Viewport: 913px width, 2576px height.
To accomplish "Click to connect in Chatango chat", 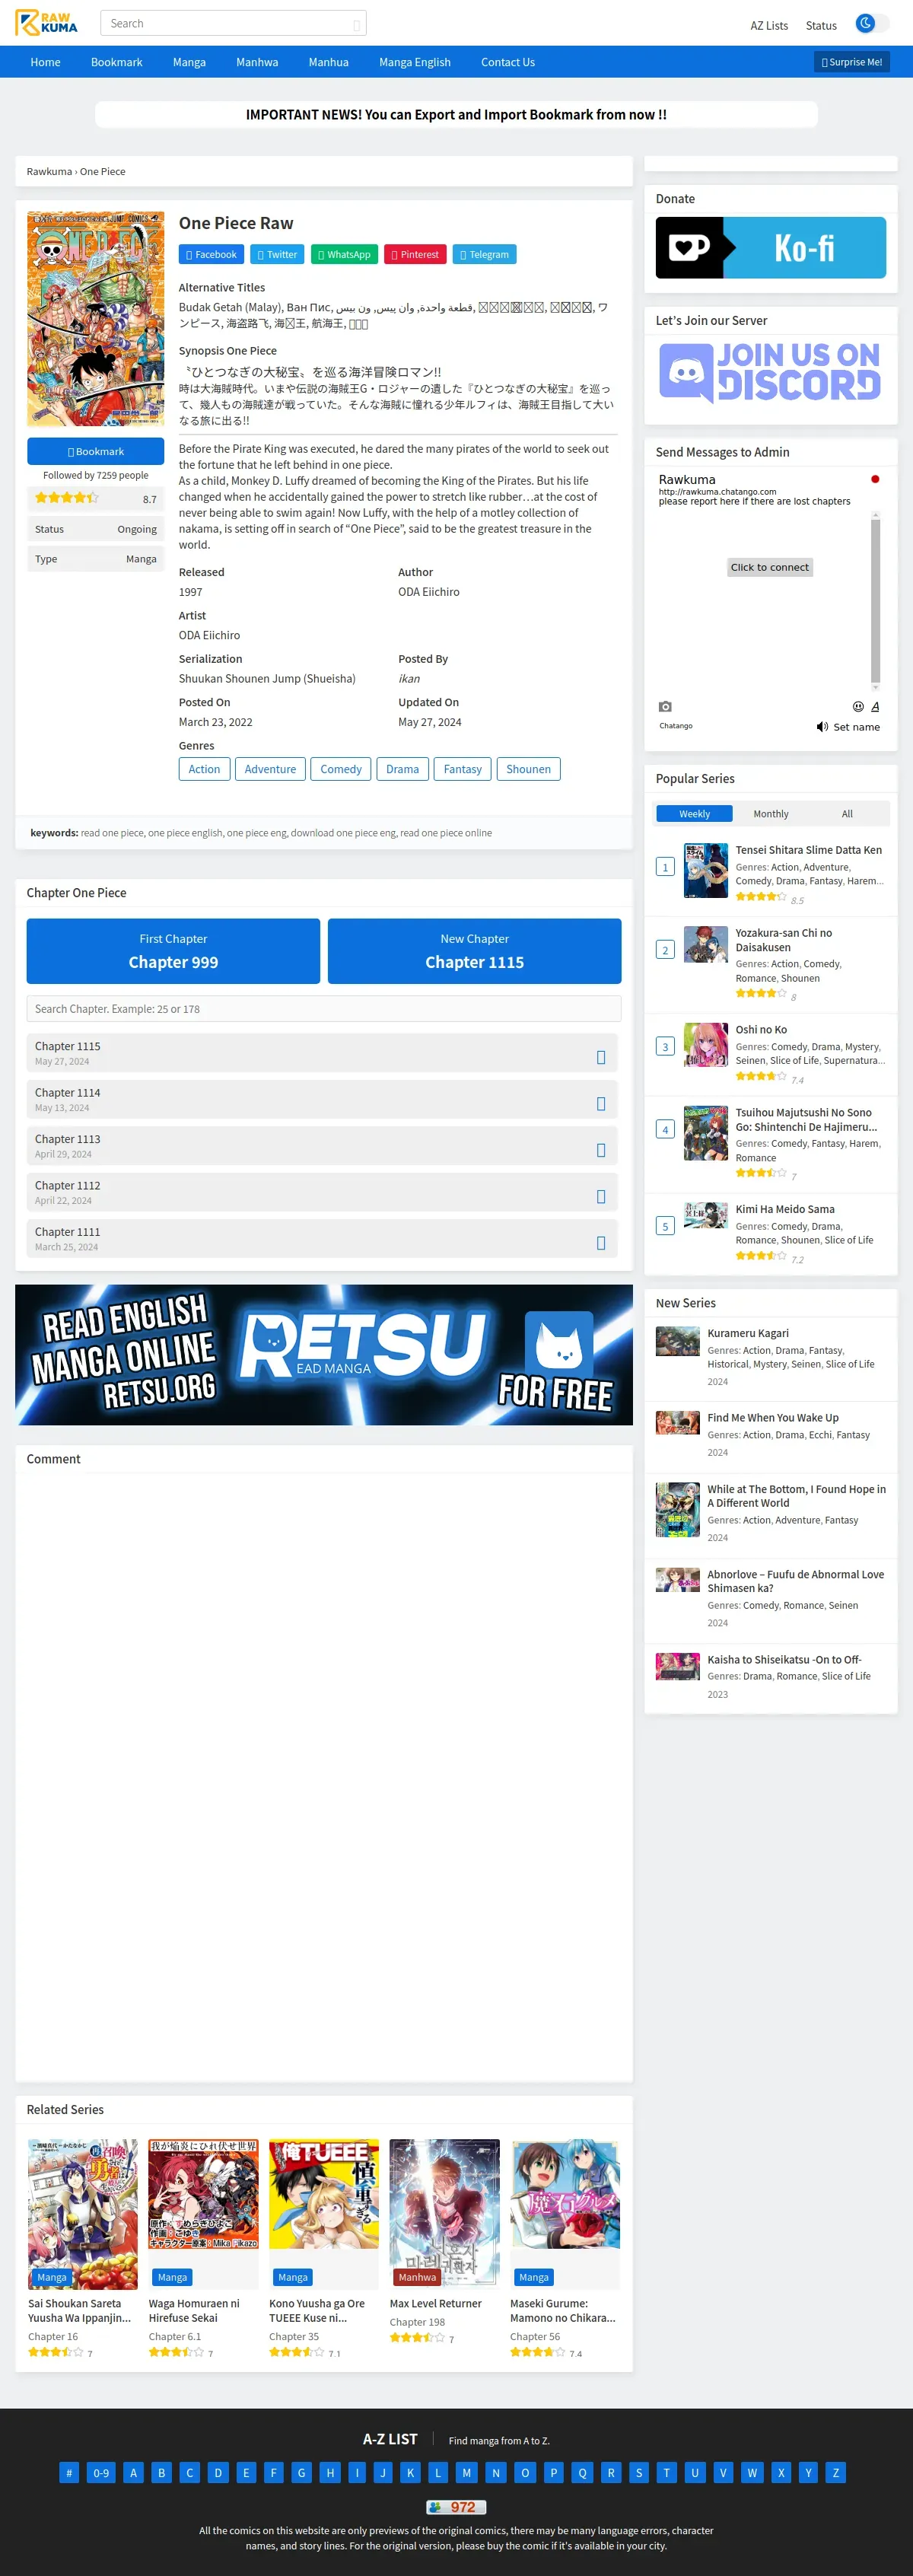I will [x=769, y=567].
